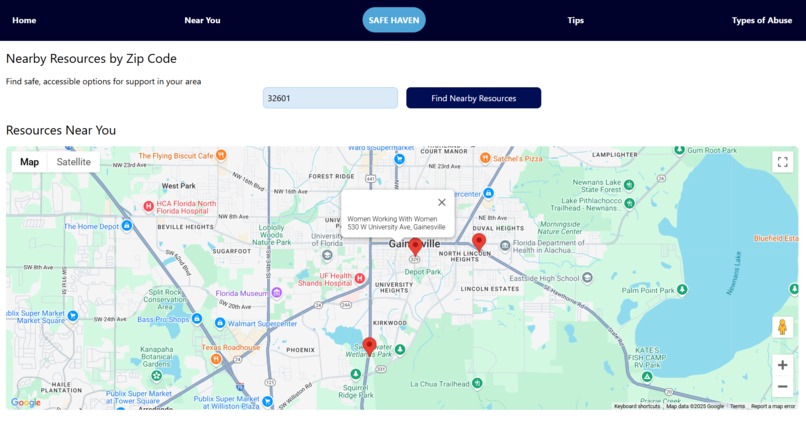This screenshot has height=433, width=806.
Task: Toggle fullscreen map view
Action: point(782,162)
